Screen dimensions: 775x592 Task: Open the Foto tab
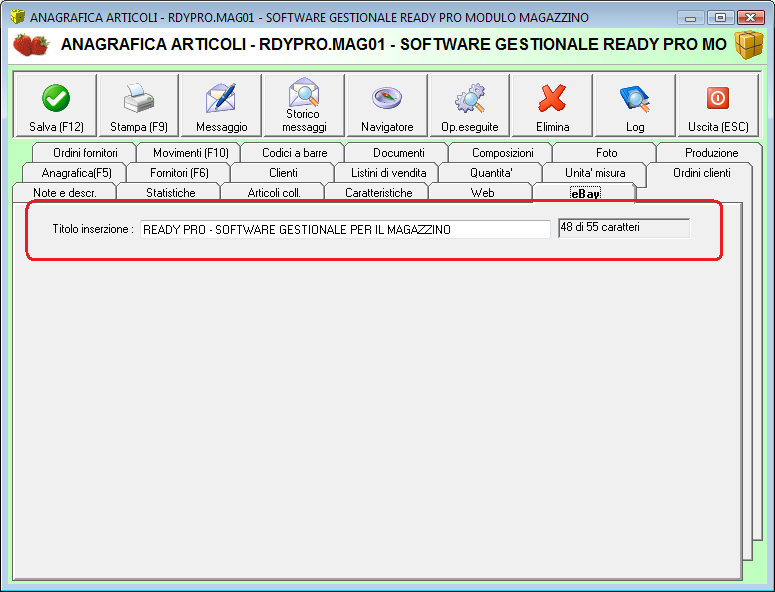click(606, 153)
